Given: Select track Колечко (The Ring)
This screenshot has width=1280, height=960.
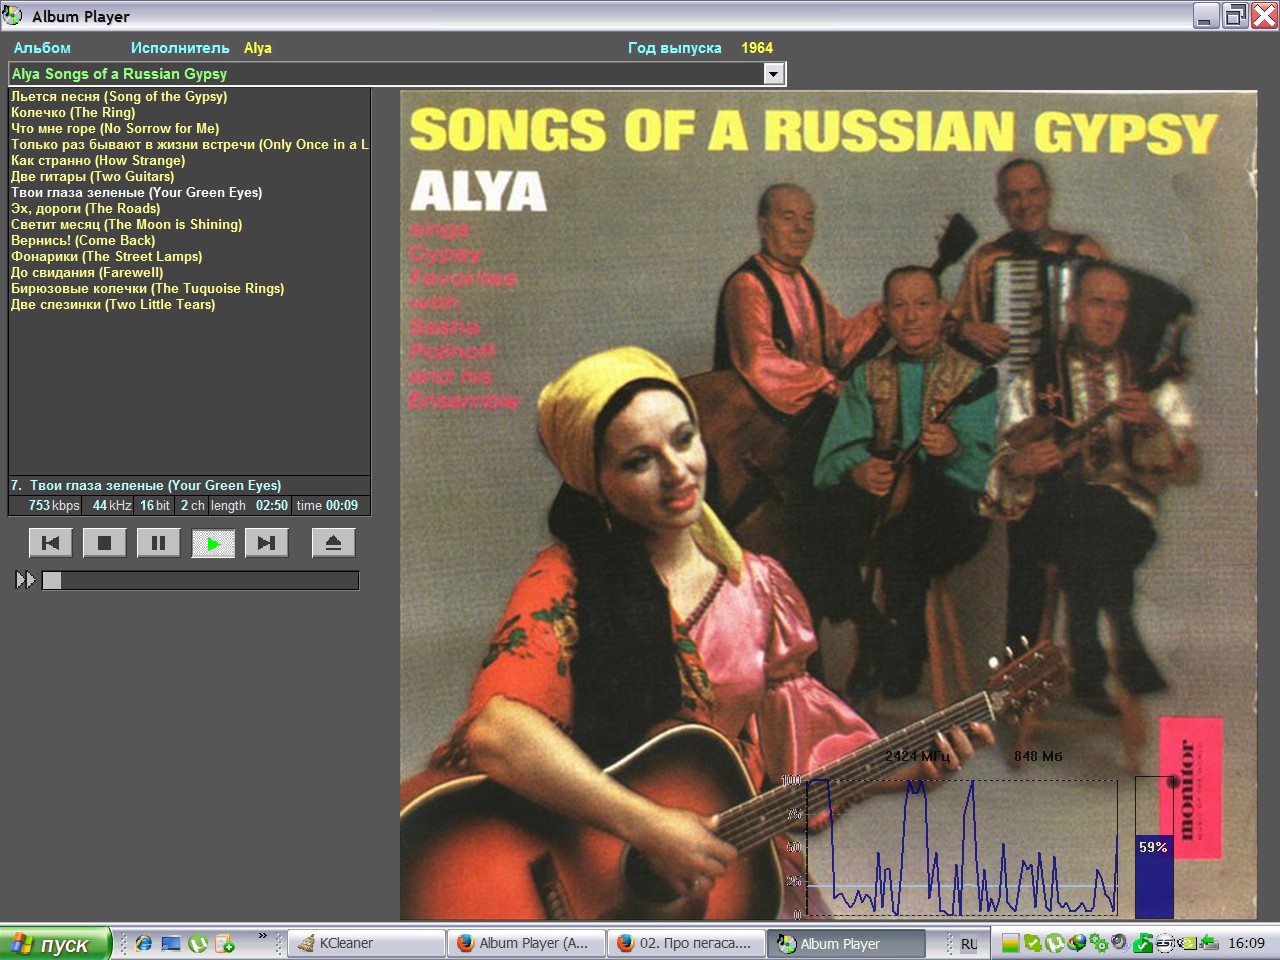Looking at the screenshot, I should pyautogui.click(x=73, y=112).
